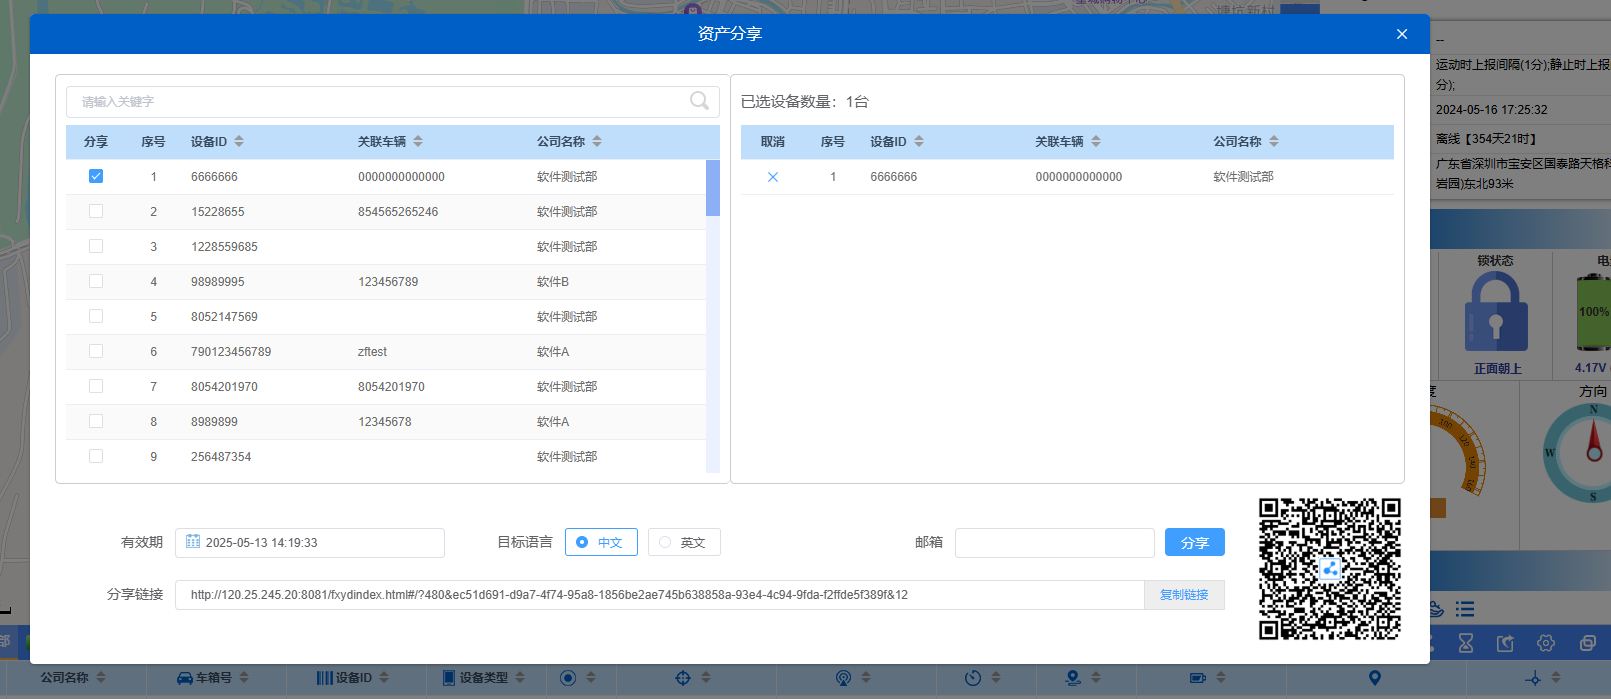Check the checkbox for device 15228655
Screen dimensions: 1611x699
96,211
